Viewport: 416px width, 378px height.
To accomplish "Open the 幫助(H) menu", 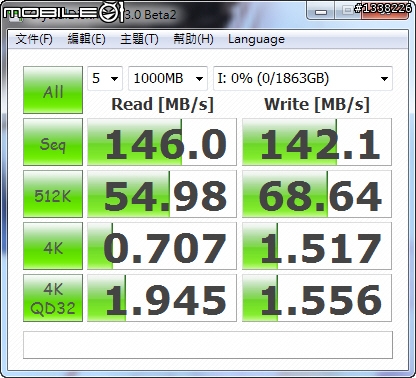I will coord(193,39).
